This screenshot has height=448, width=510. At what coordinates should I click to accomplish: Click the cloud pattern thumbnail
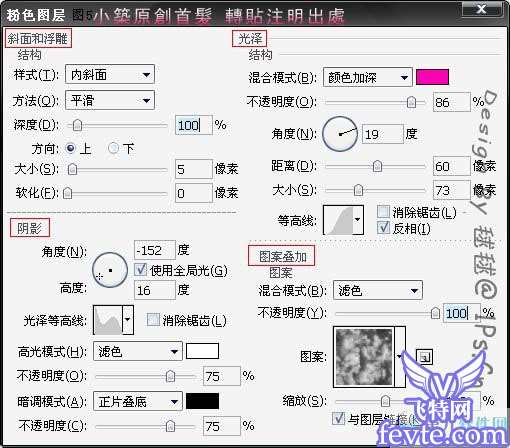(364, 357)
